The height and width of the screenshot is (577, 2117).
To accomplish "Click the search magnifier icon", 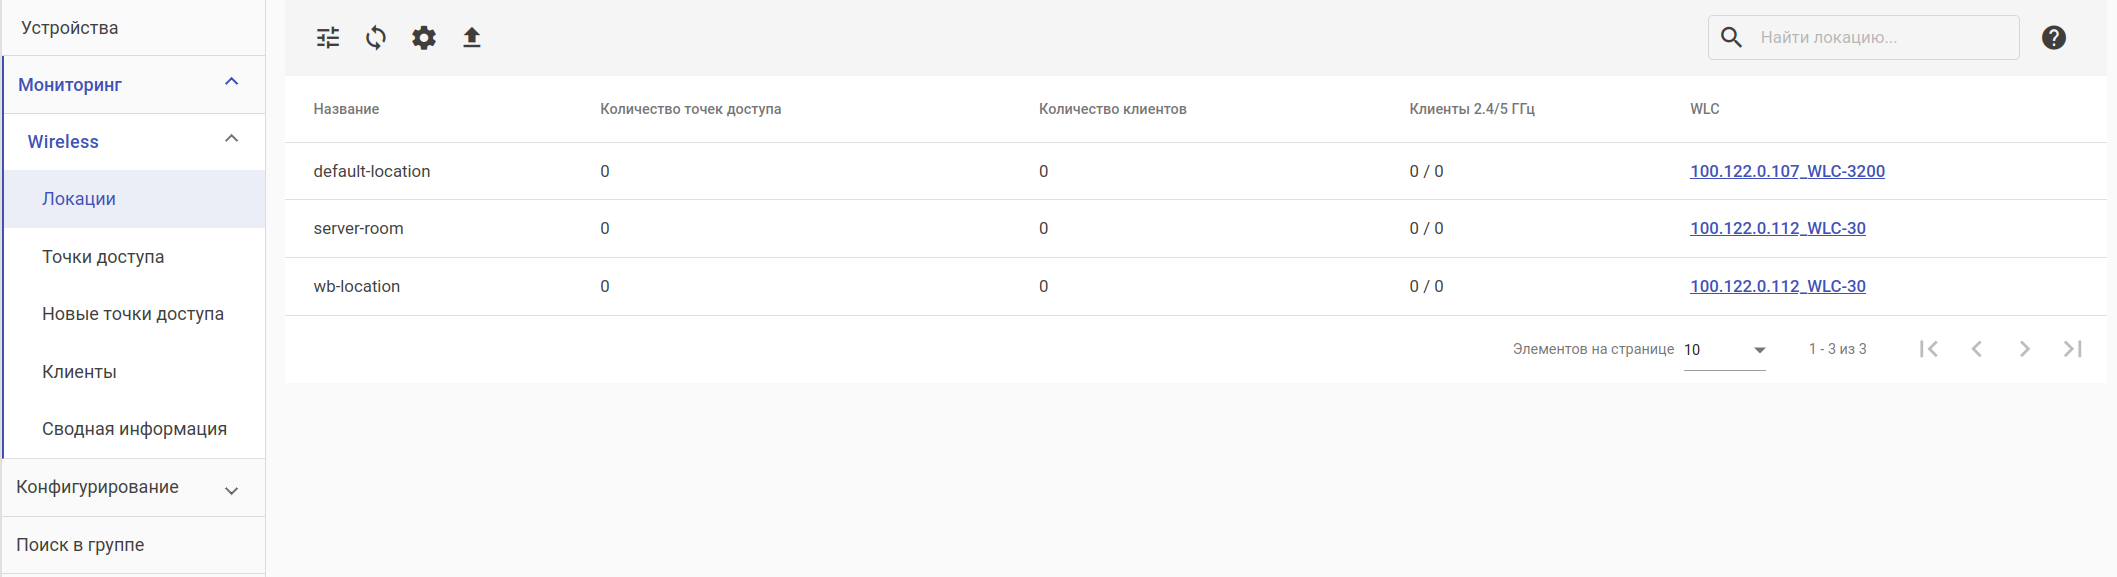I will (x=1732, y=38).
